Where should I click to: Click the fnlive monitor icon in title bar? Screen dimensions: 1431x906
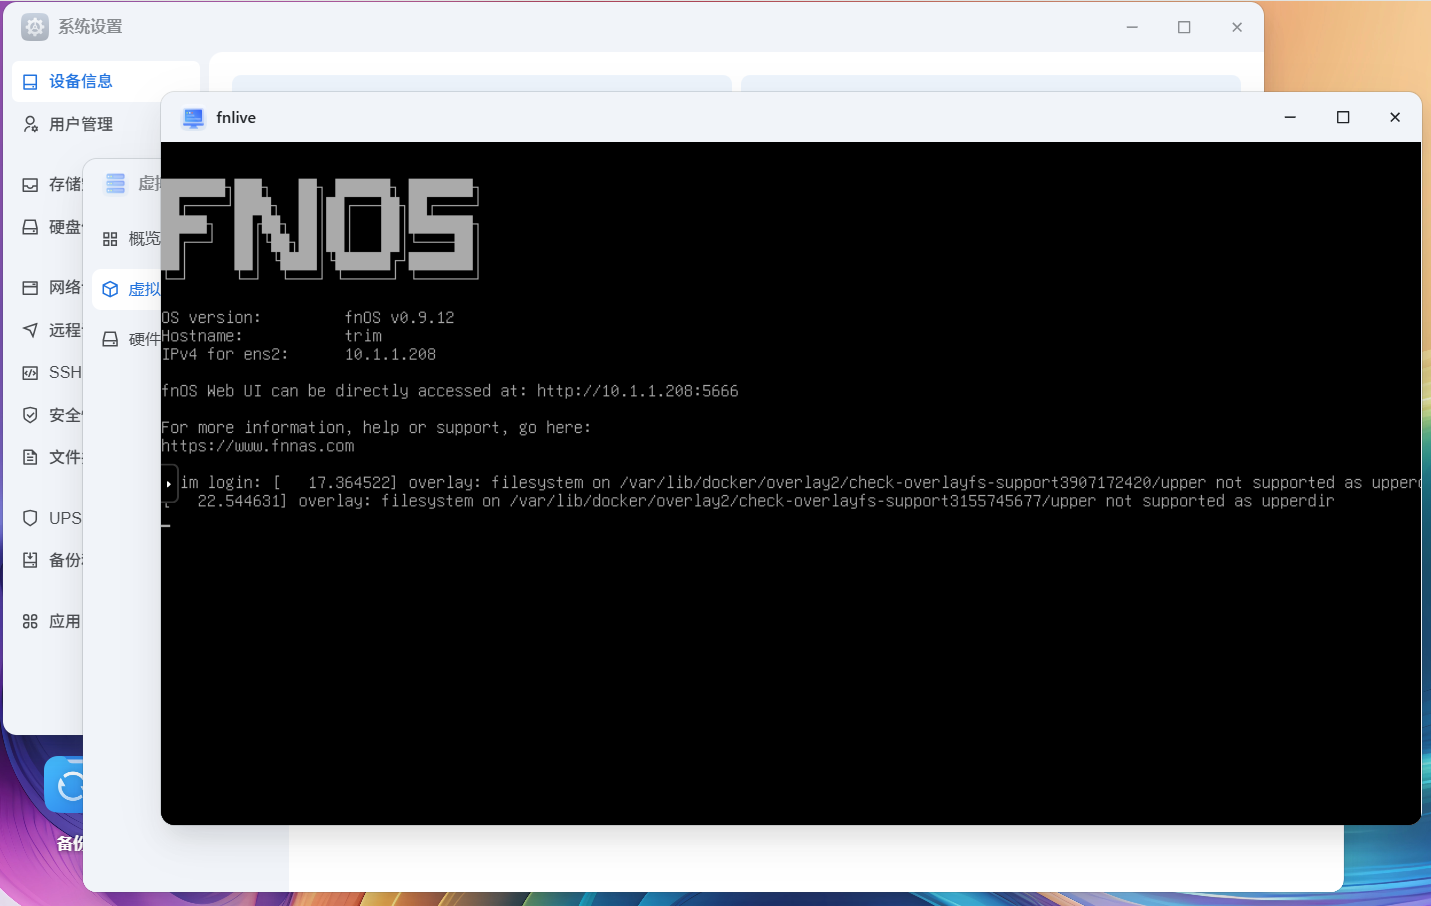[x=193, y=118]
